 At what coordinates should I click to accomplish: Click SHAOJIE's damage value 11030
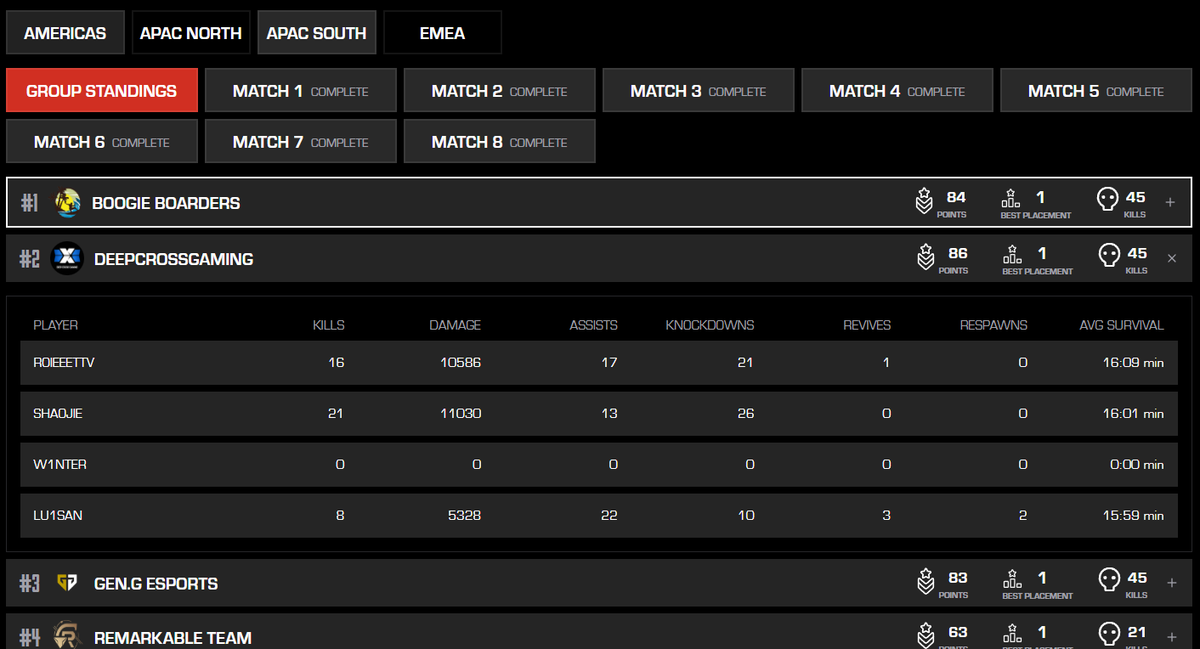click(x=461, y=413)
